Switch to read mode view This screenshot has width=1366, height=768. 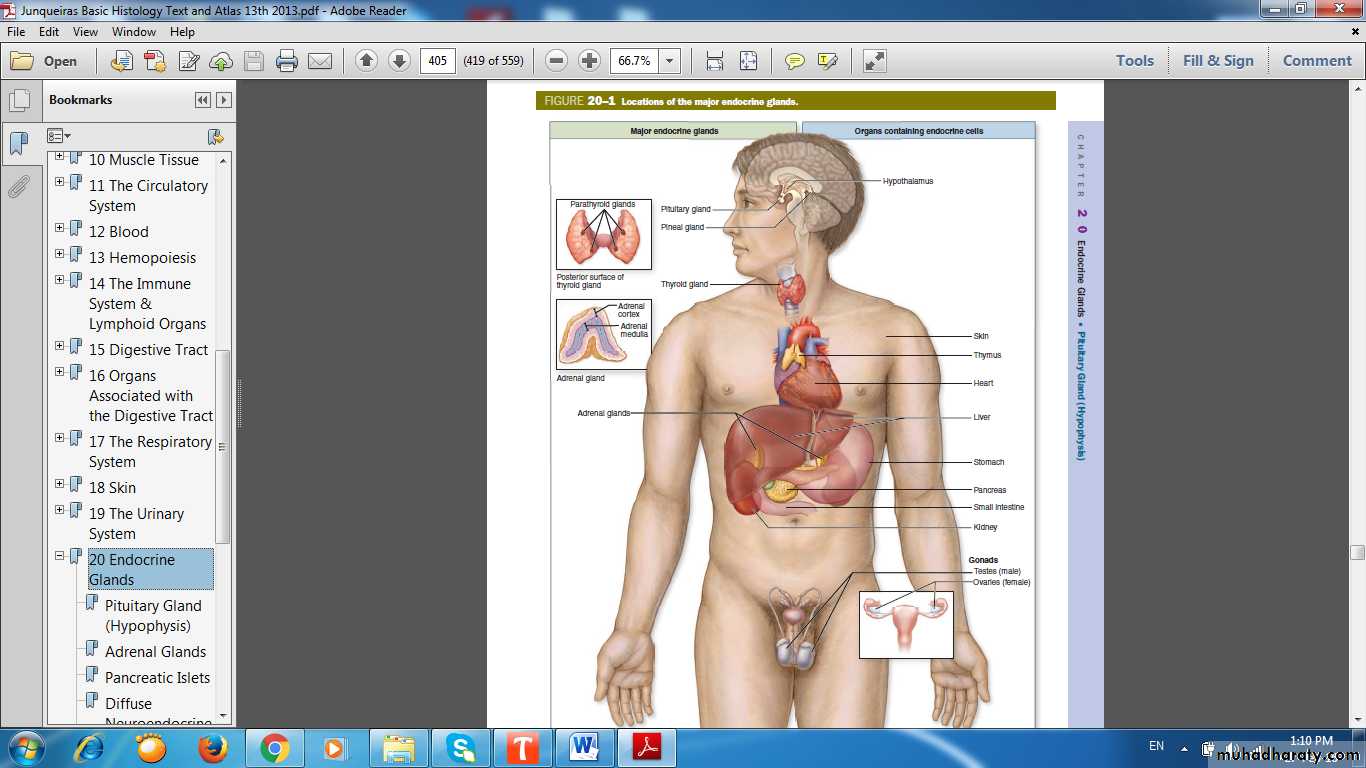tap(875, 61)
